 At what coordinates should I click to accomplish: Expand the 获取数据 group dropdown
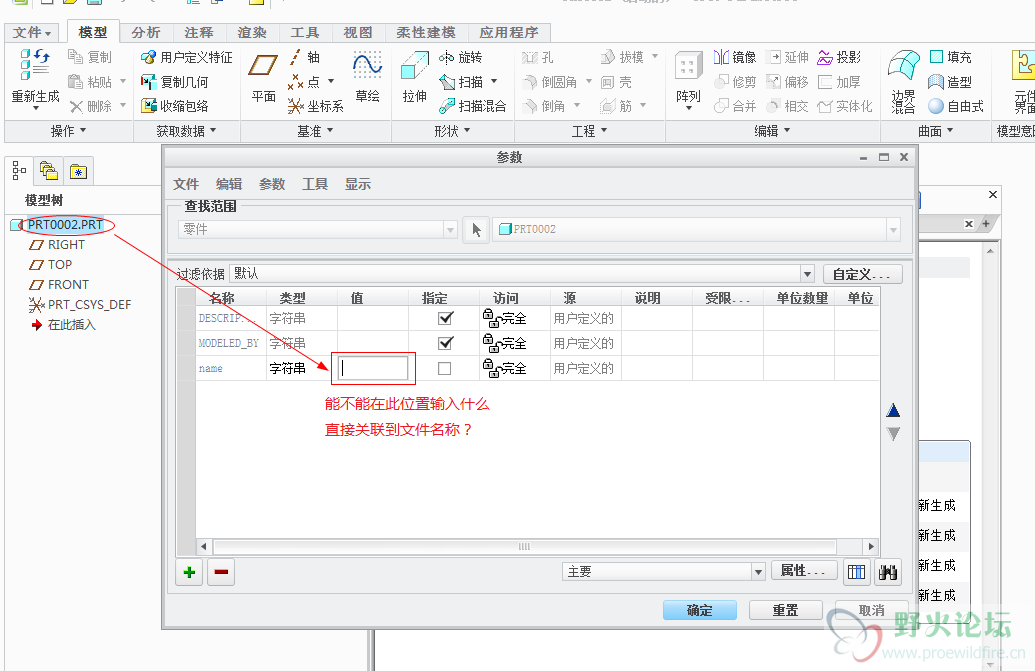click(186, 131)
